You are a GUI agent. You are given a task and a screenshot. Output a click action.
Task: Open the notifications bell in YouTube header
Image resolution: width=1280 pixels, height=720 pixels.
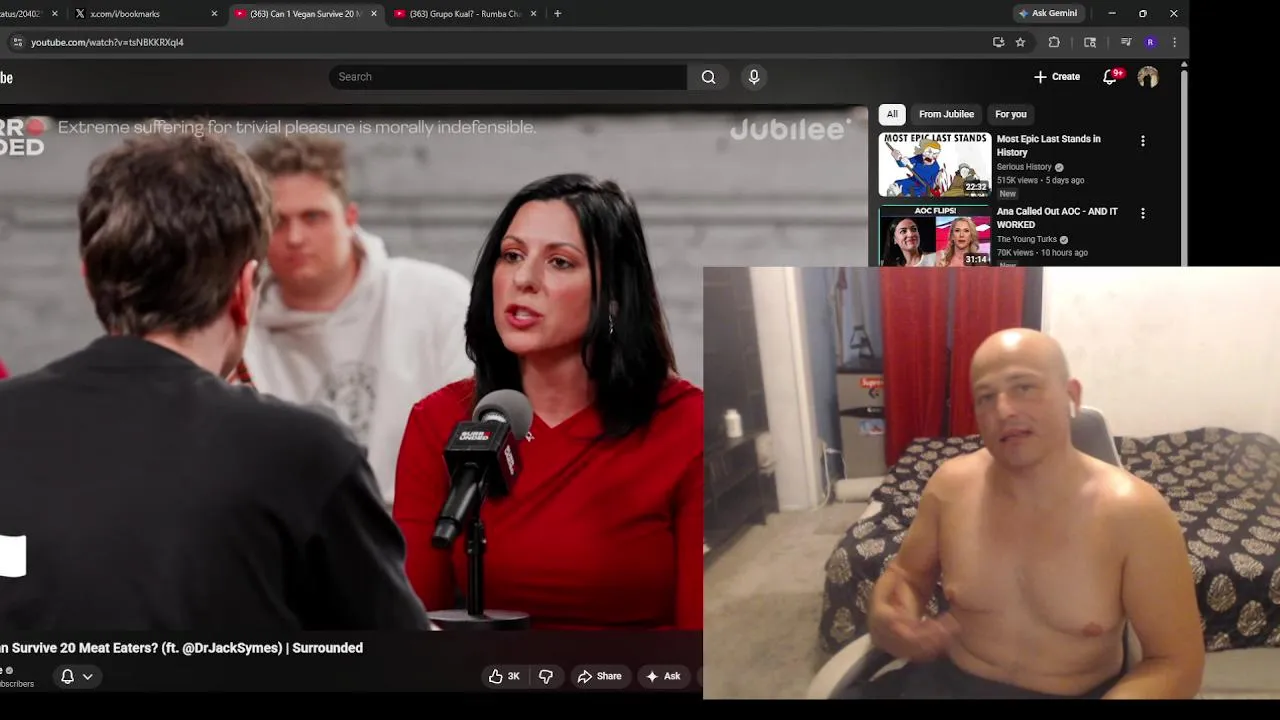(x=1110, y=77)
